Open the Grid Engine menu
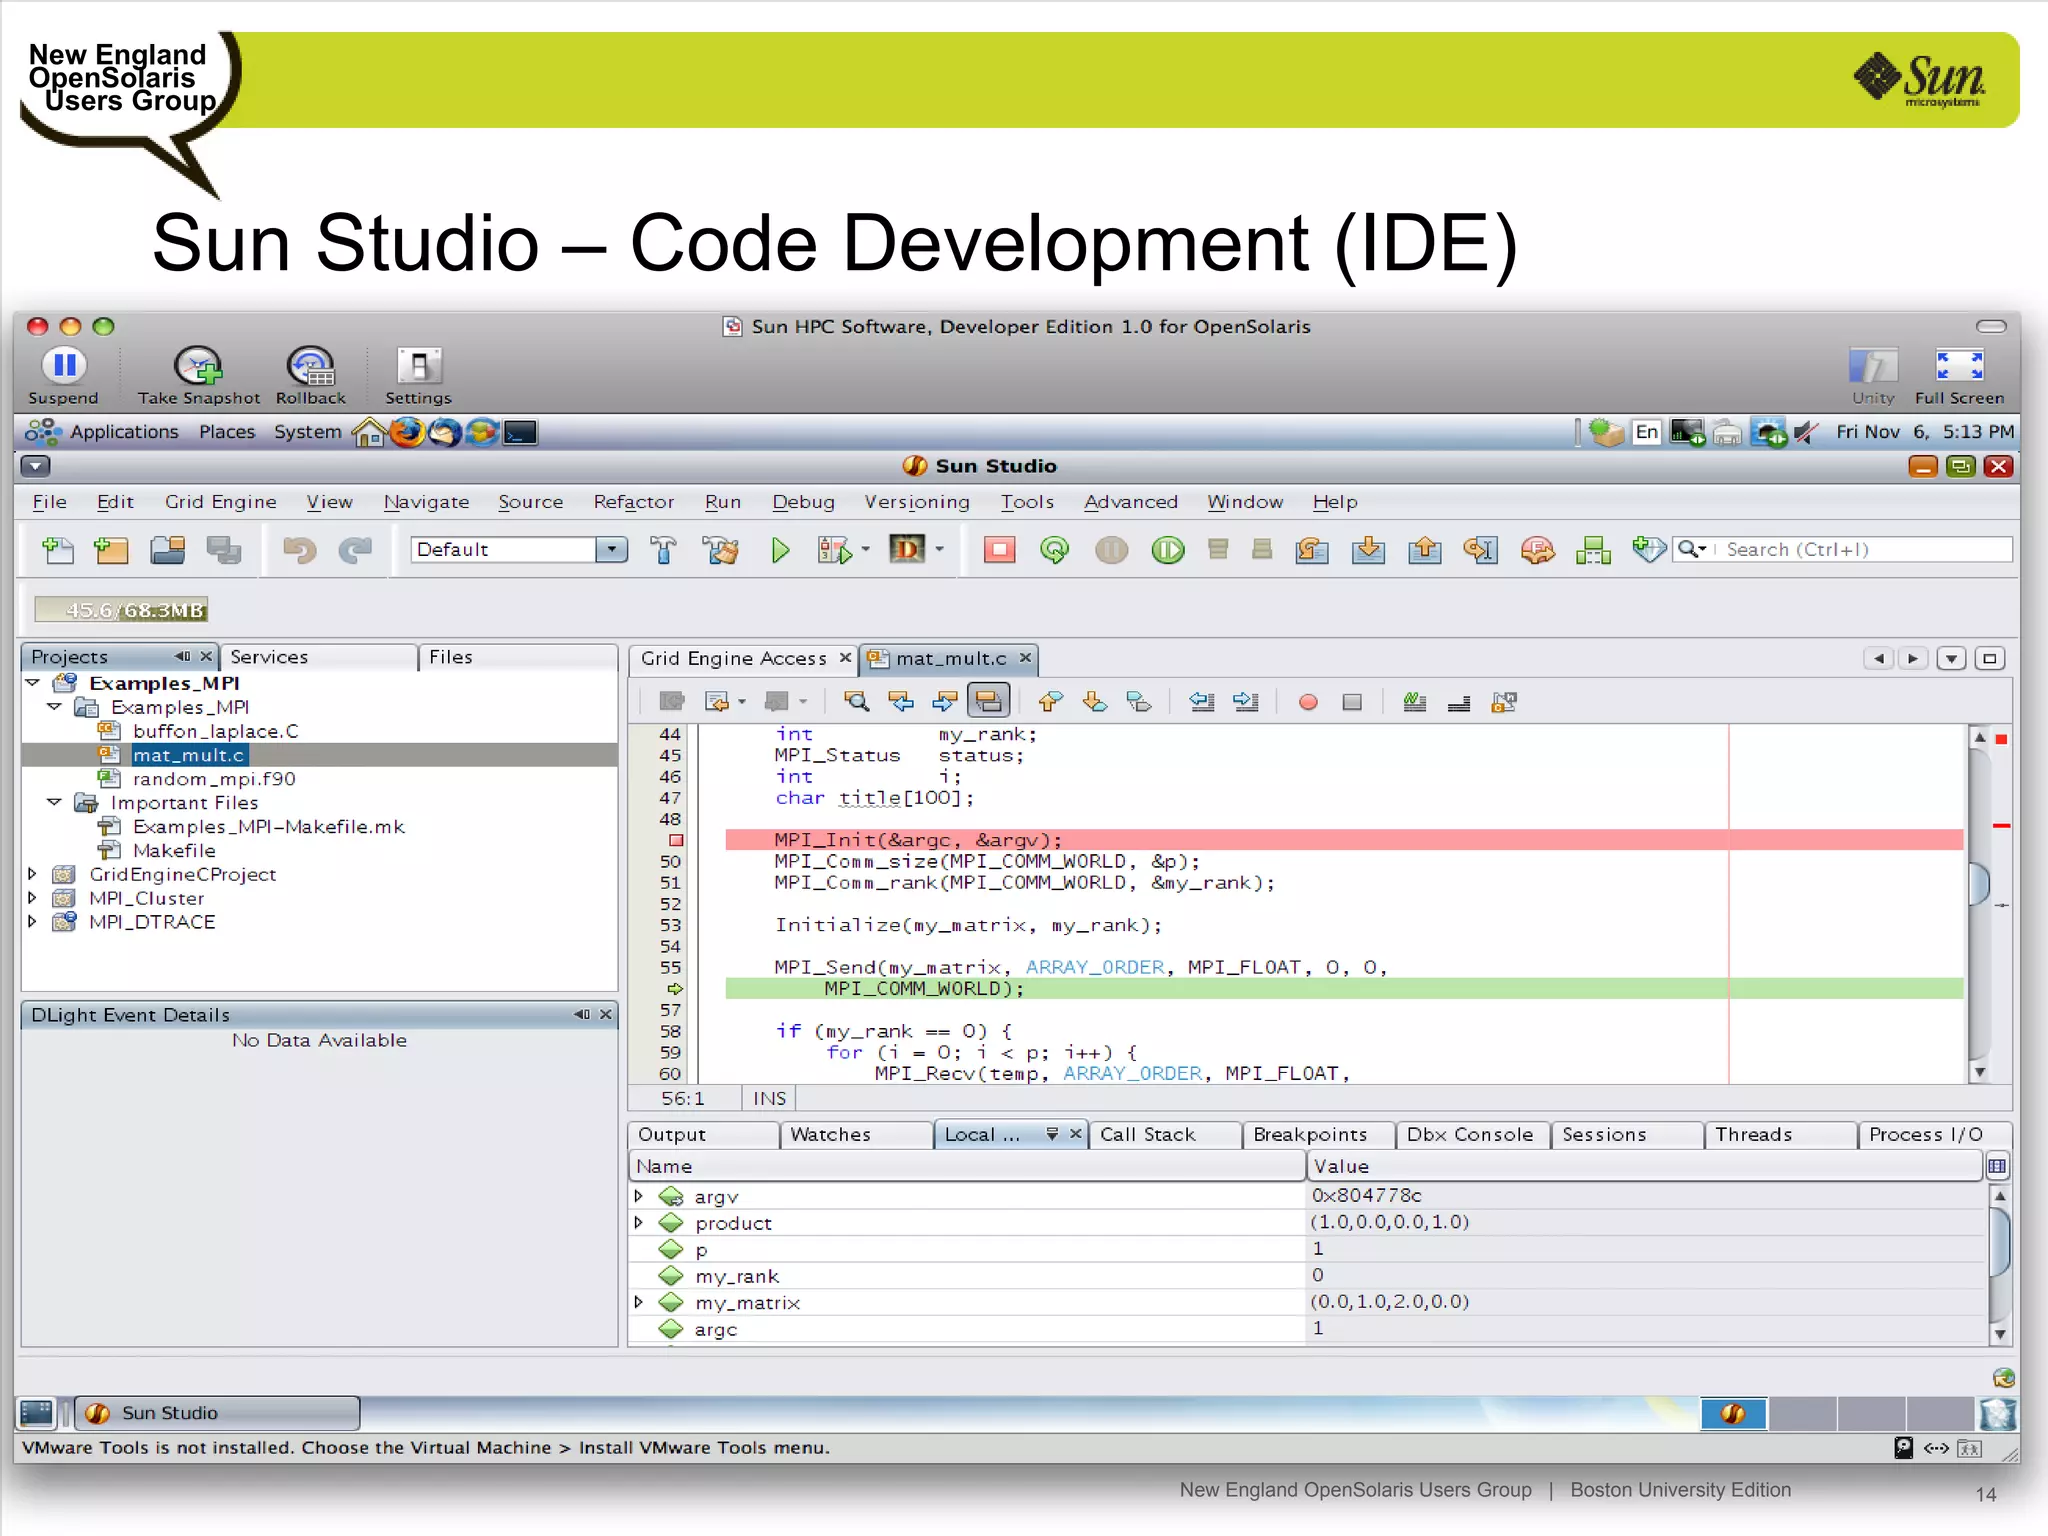Screen dimensions: 2048x1536 tap(221, 502)
